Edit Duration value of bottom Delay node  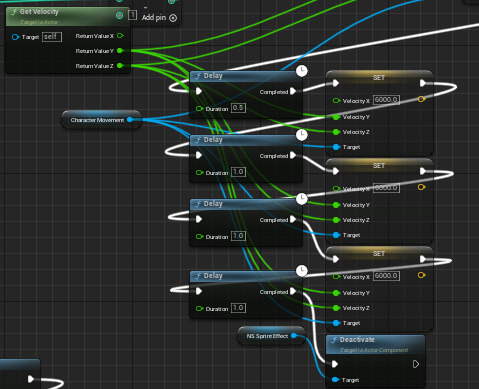pos(238,308)
